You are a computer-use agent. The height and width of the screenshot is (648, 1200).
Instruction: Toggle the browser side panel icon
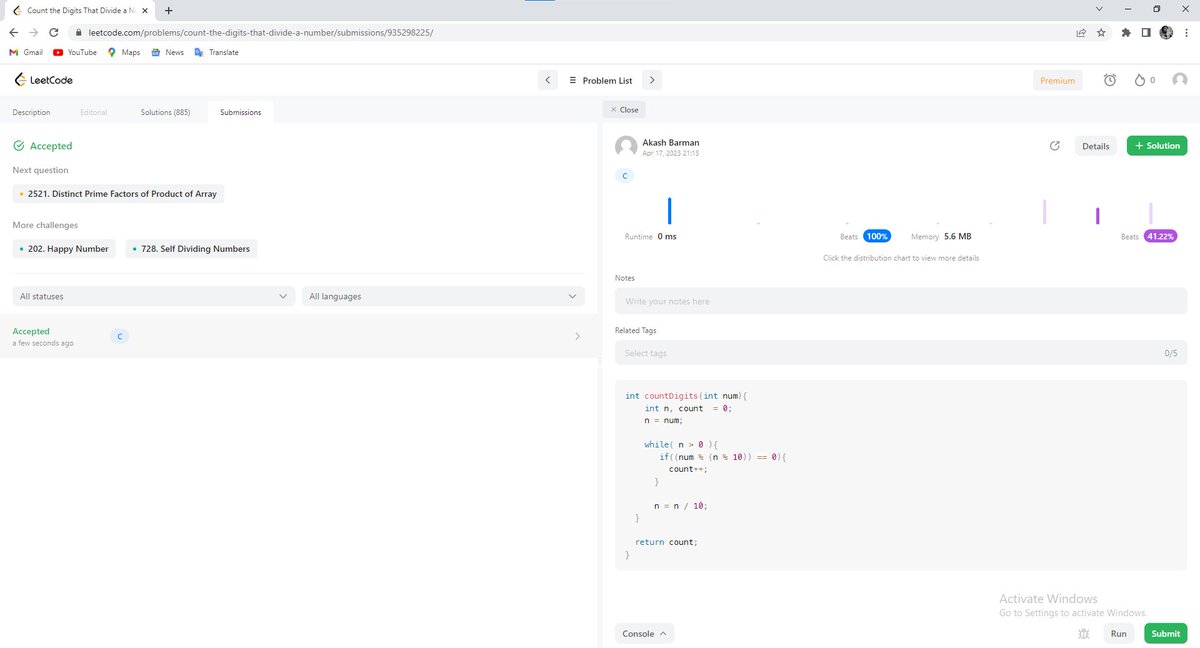click(x=1146, y=32)
